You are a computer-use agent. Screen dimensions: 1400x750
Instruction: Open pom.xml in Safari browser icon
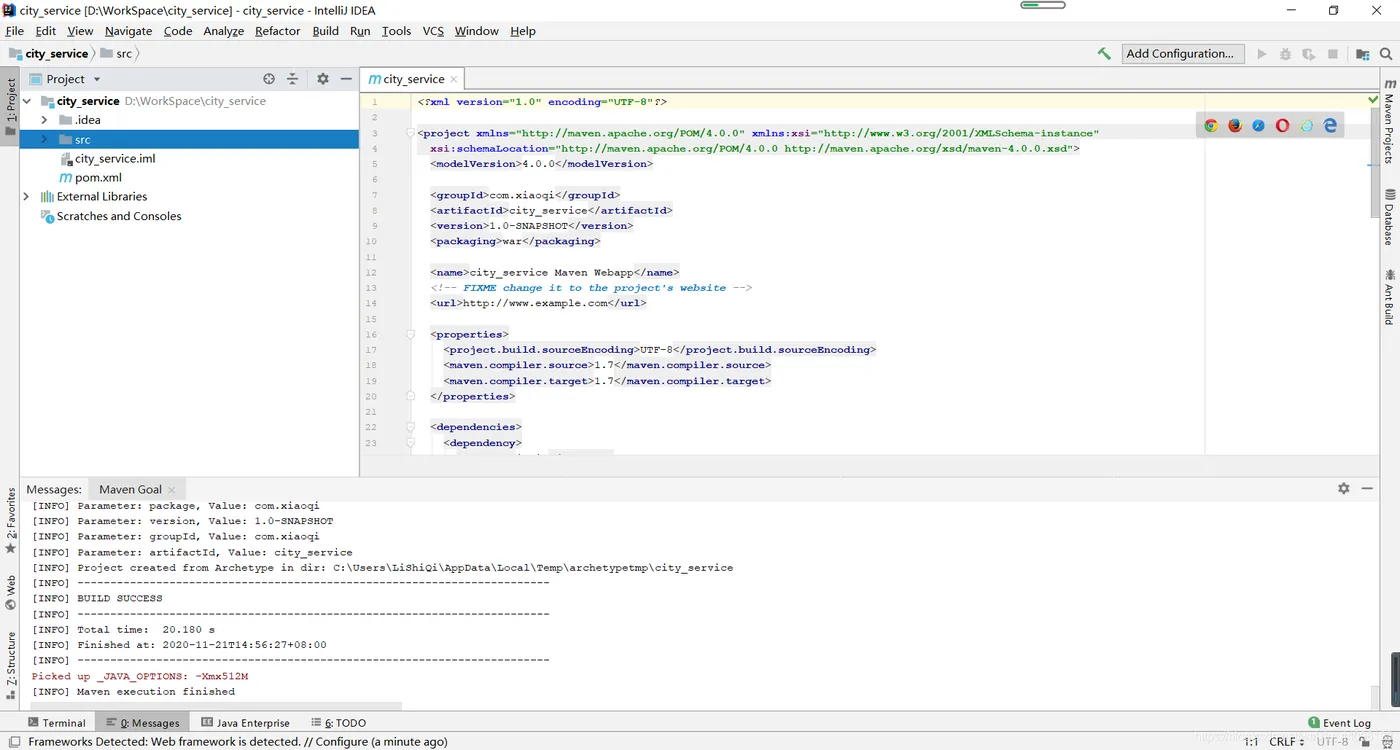pyautogui.click(x=1258, y=126)
